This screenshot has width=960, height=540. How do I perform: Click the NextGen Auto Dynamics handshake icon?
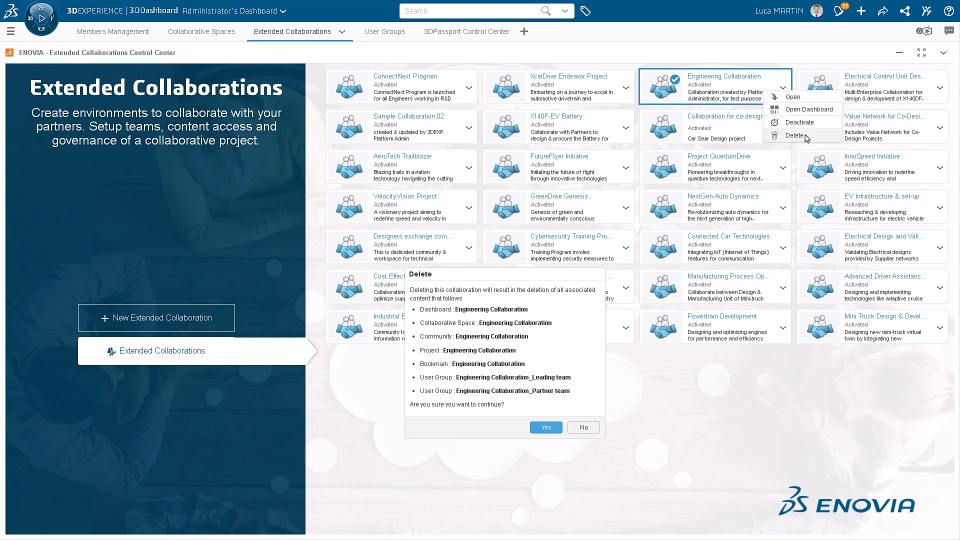(x=663, y=208)
